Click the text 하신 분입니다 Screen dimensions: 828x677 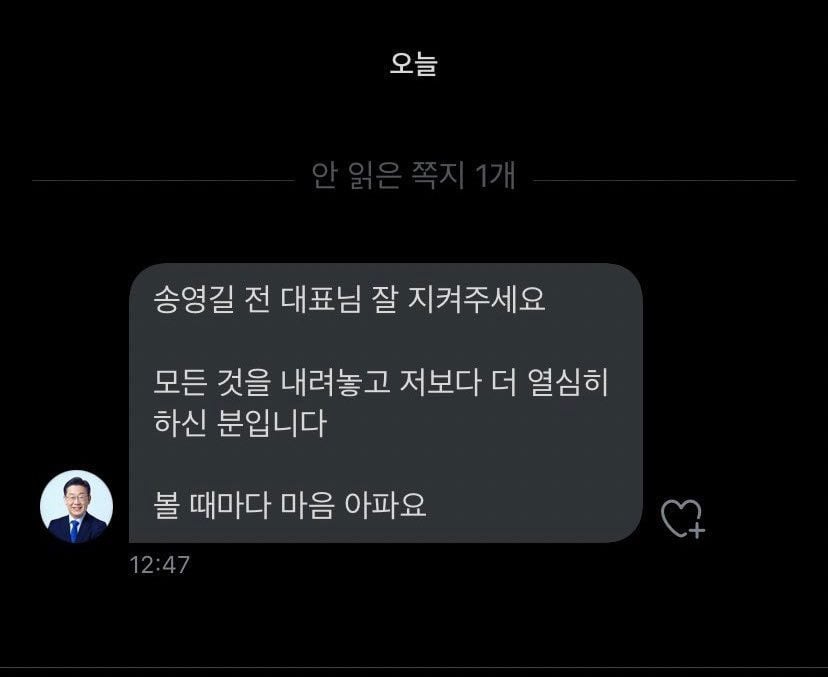coord(240,423)
